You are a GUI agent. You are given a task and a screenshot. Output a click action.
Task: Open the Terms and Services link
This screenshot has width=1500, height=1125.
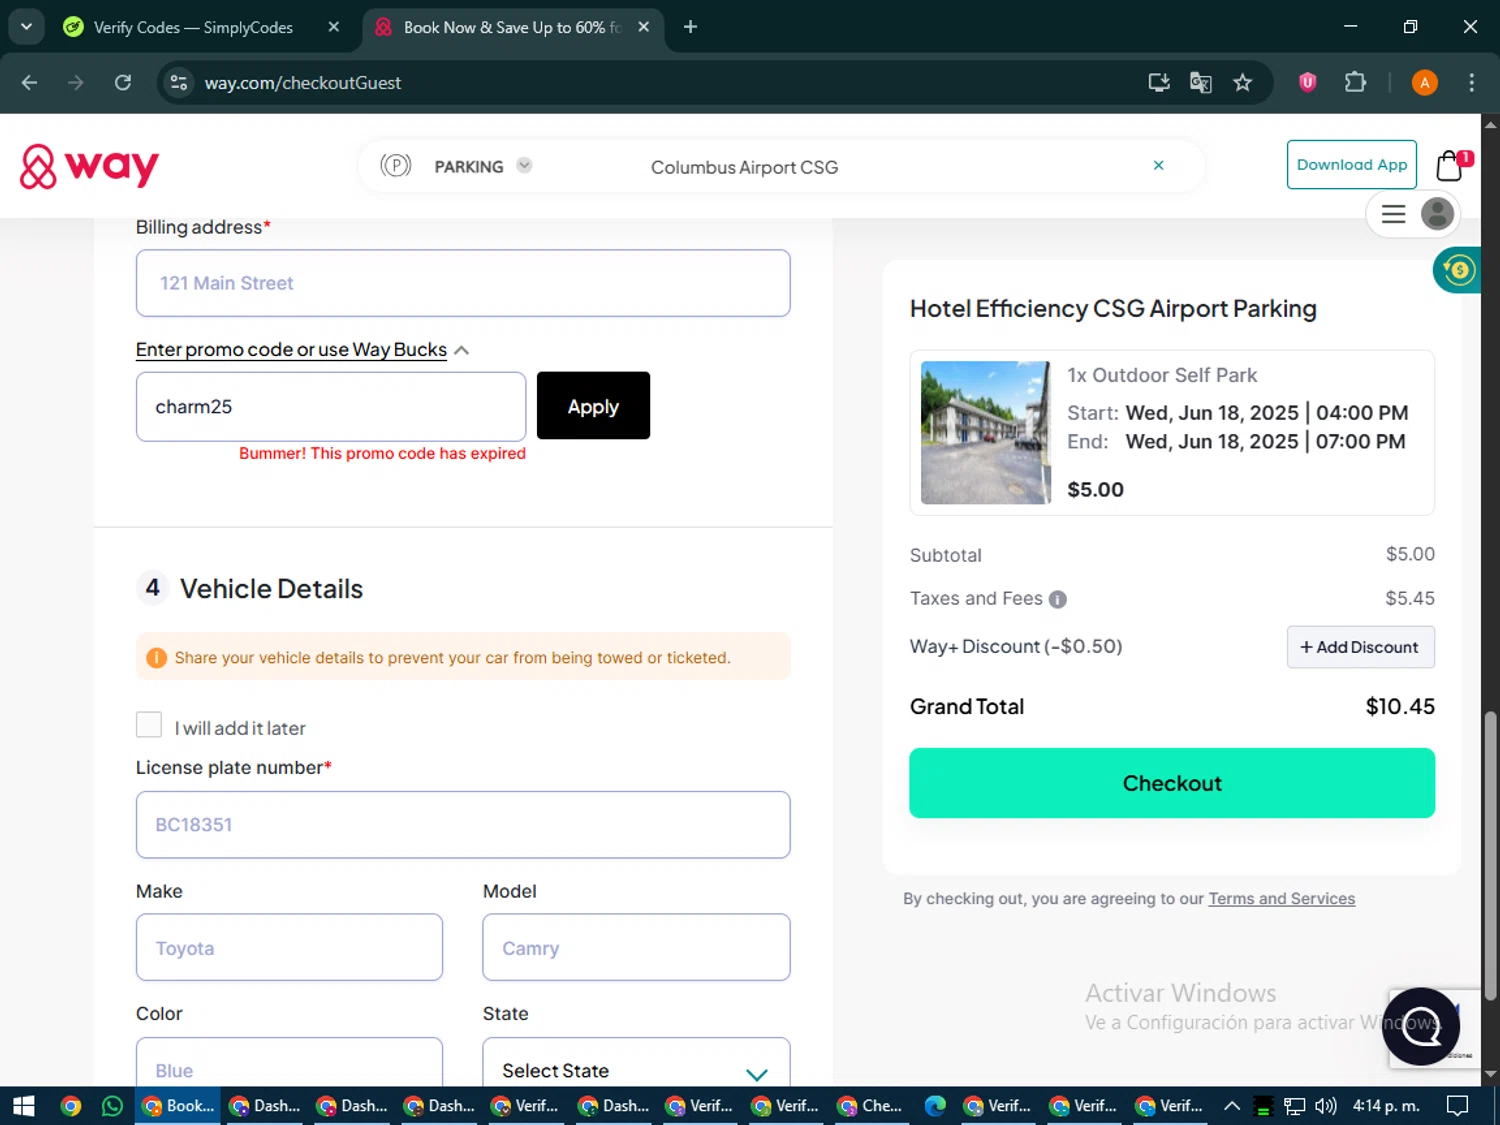pyautogui.click(x=1281, y=899)
